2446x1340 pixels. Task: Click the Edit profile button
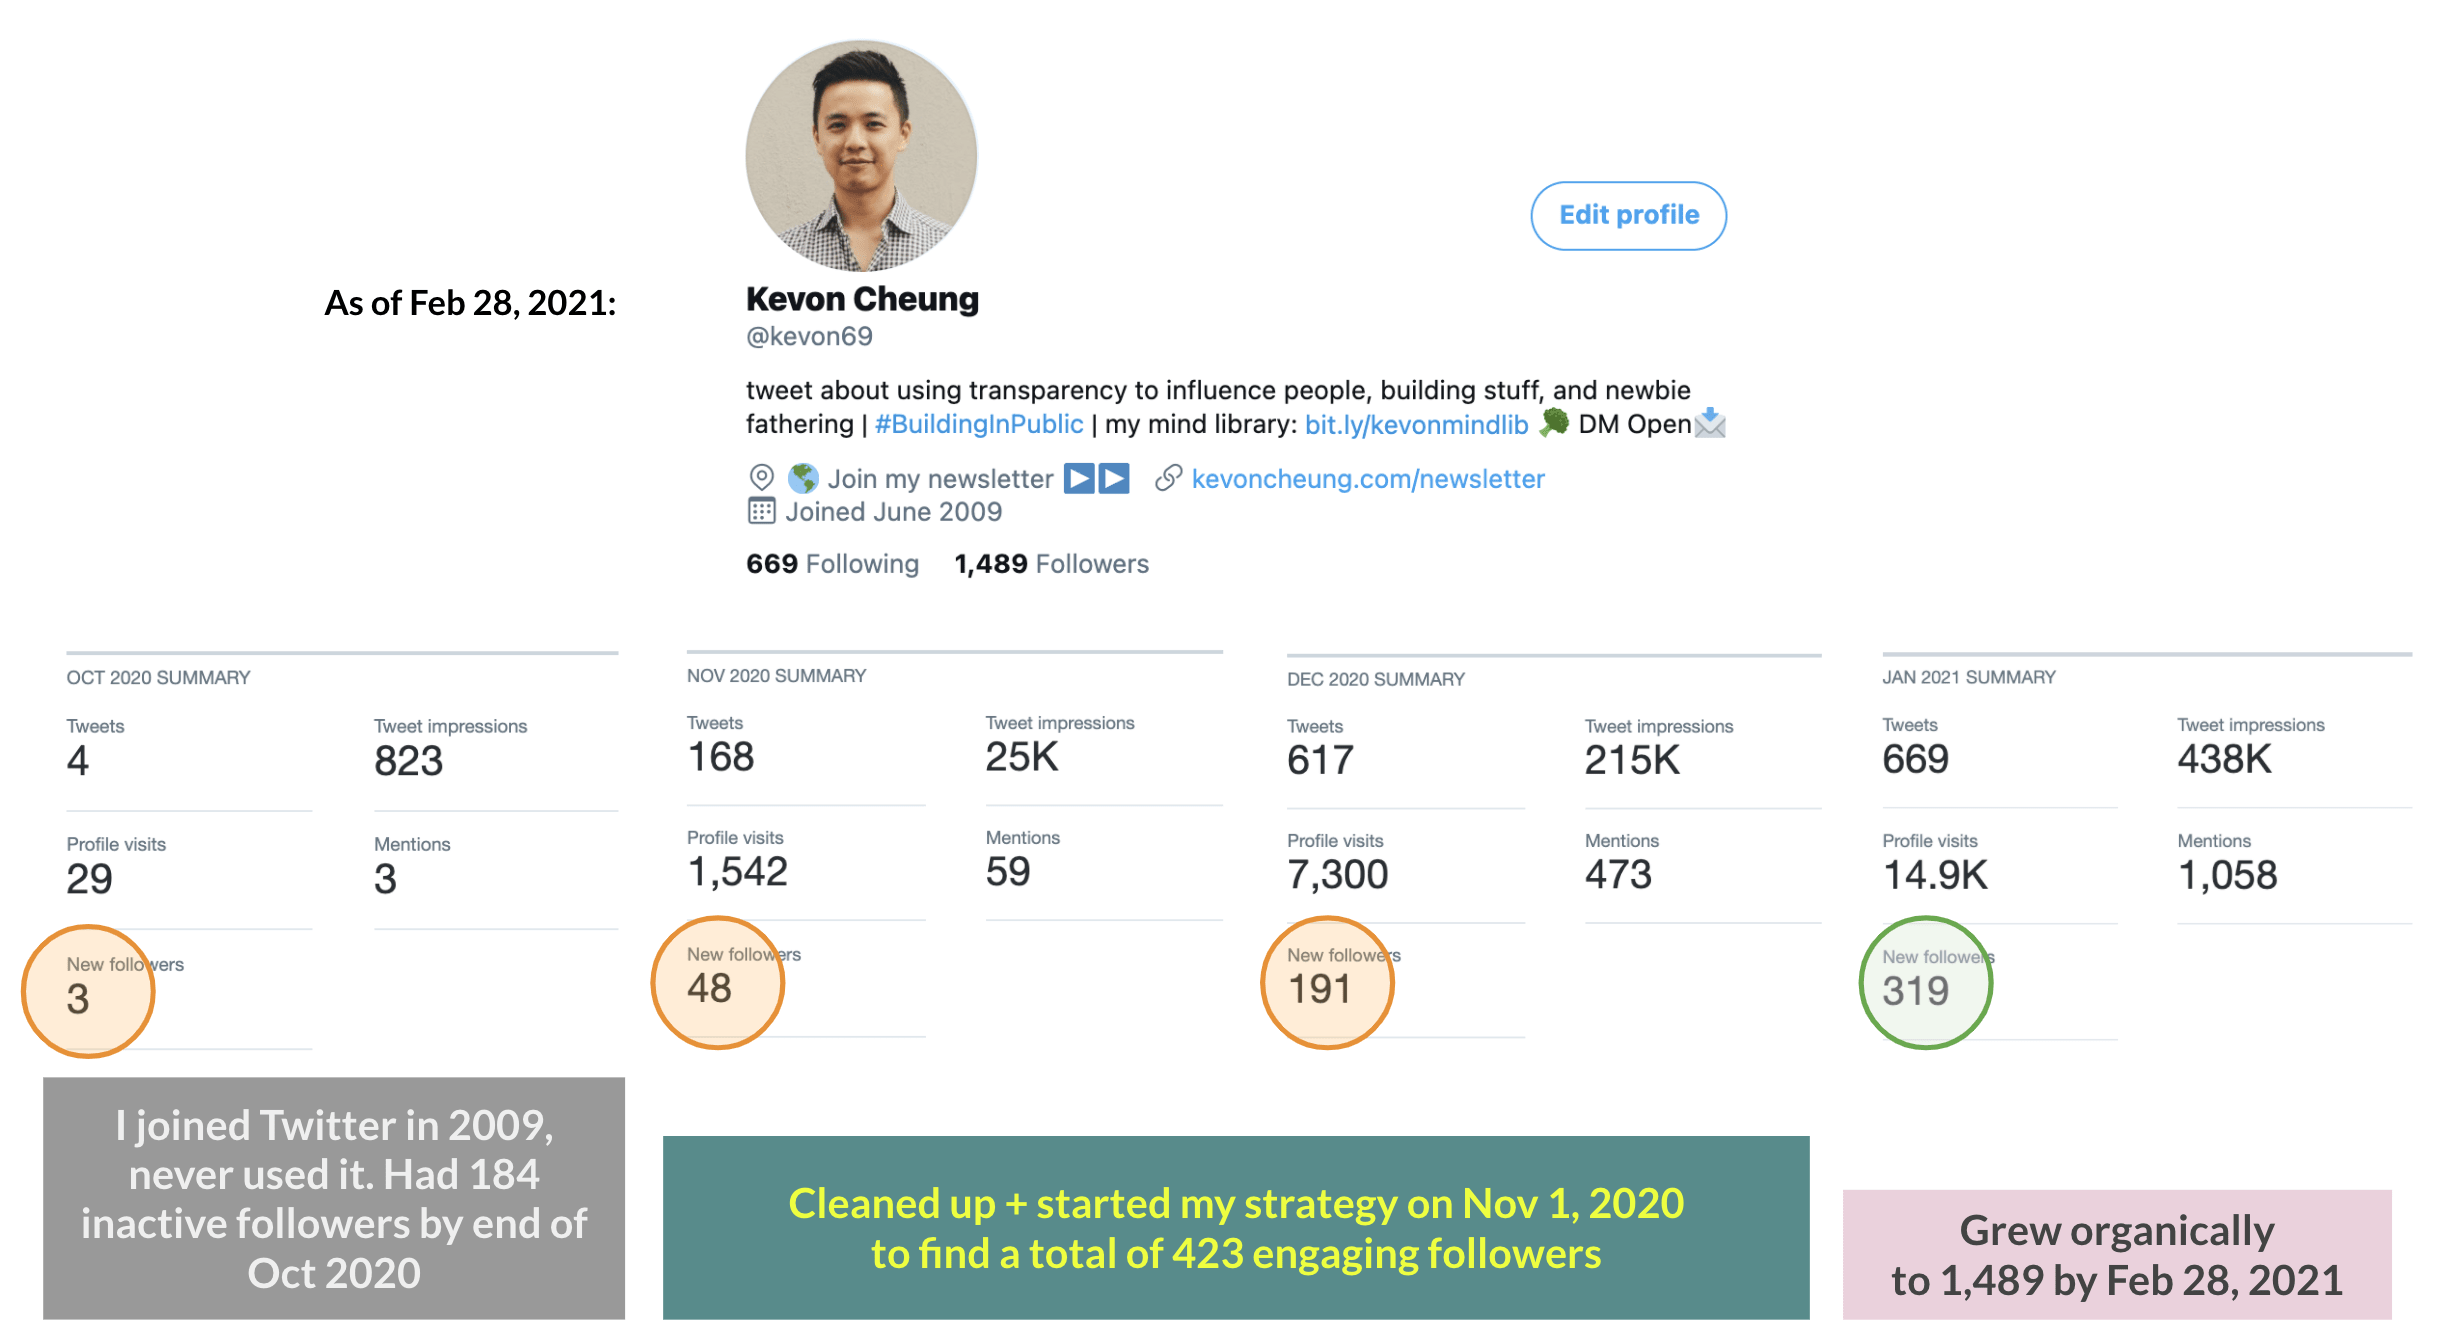click(1628, 215)
